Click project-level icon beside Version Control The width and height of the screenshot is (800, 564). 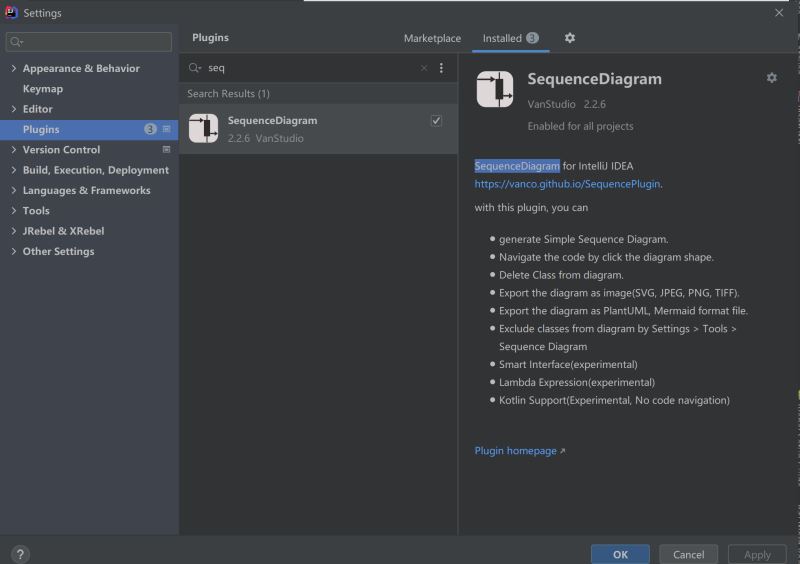pyautogui.click(x=166, y=150)
